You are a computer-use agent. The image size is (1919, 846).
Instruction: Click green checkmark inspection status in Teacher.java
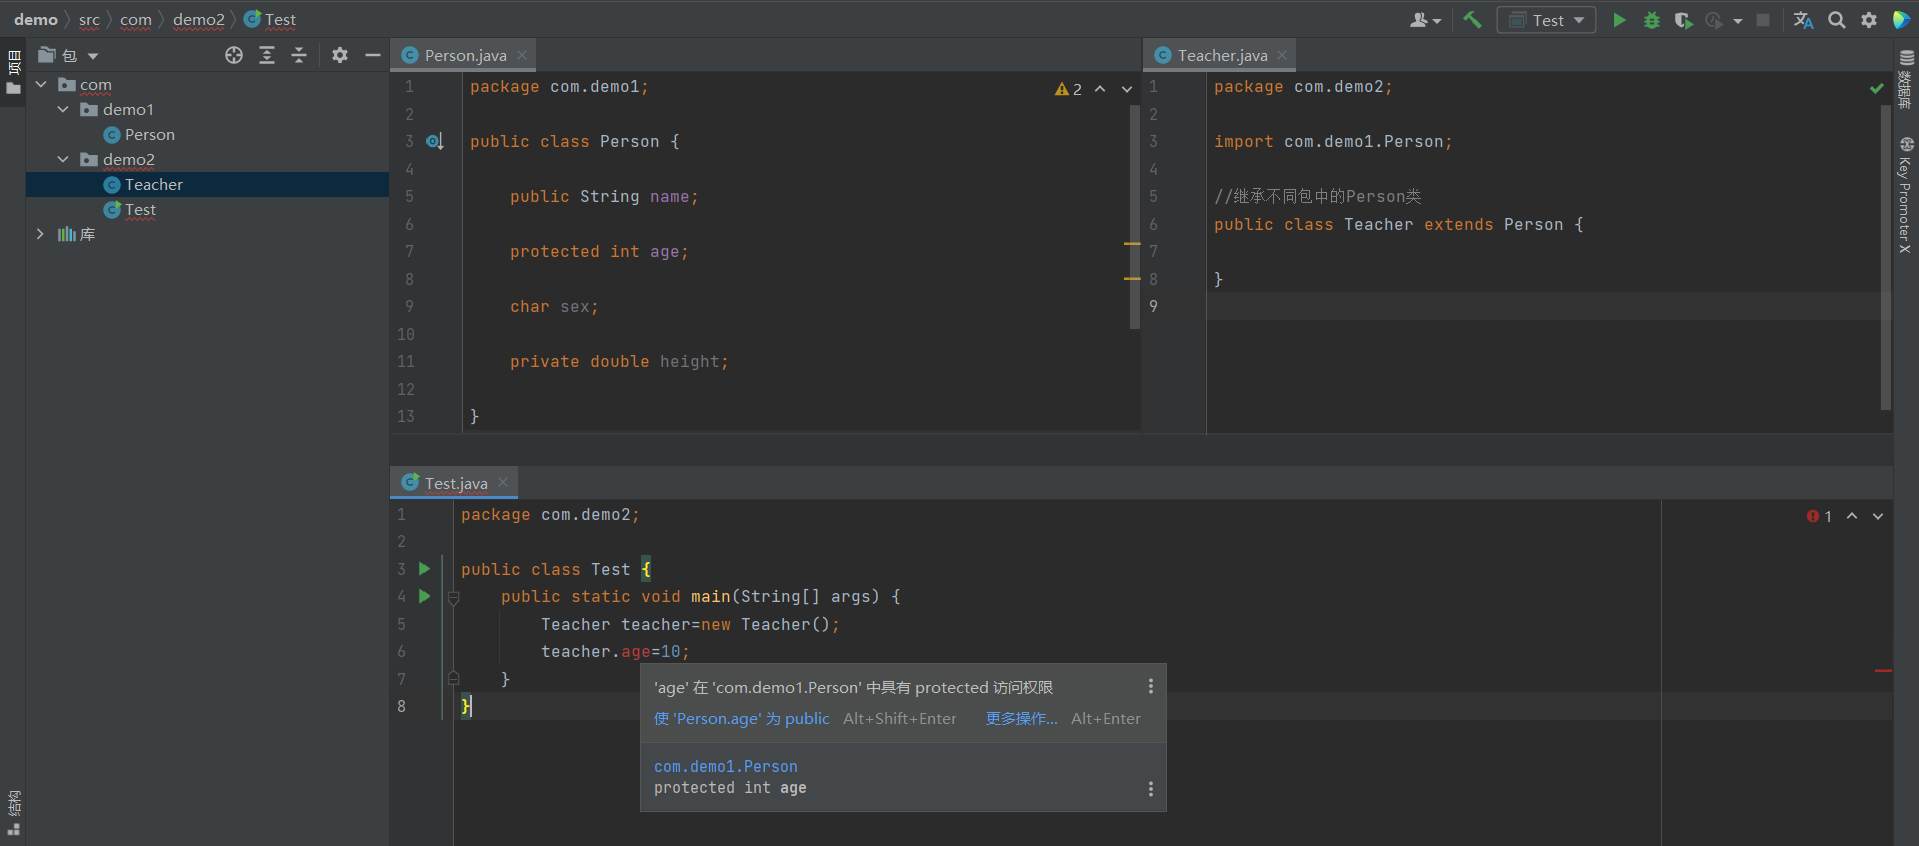coord(1877,89)
